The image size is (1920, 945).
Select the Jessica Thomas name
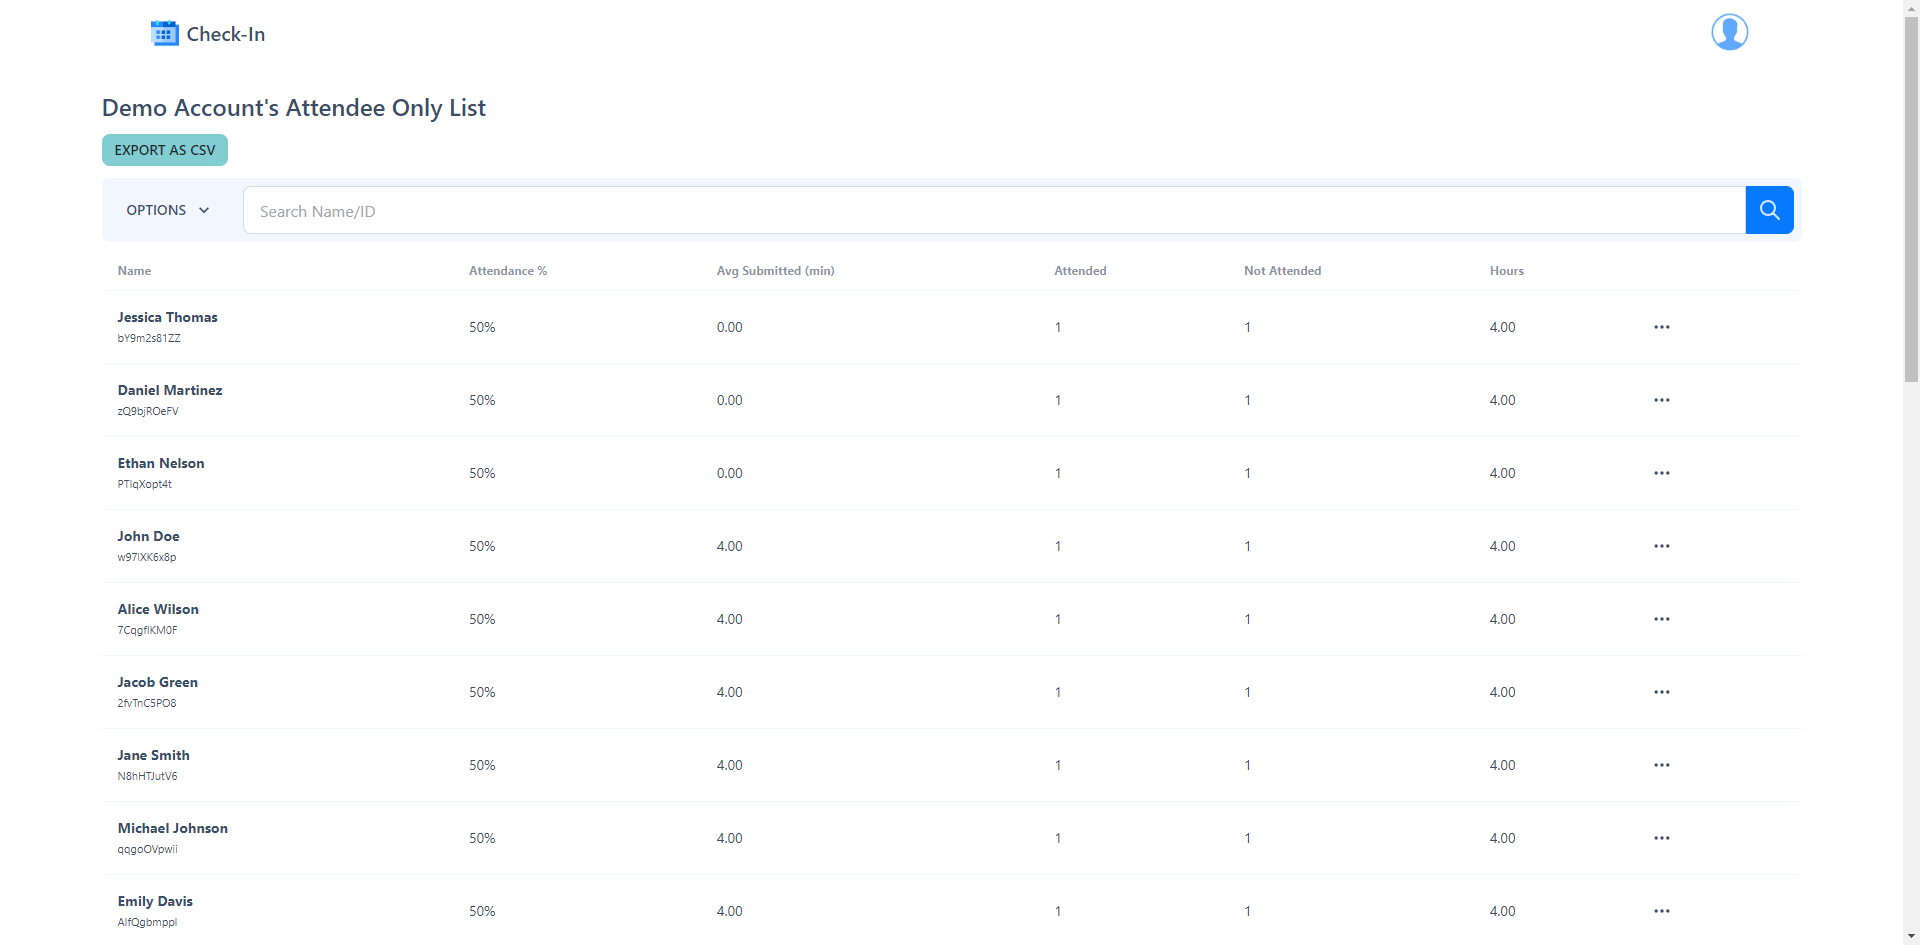point(167,317)
